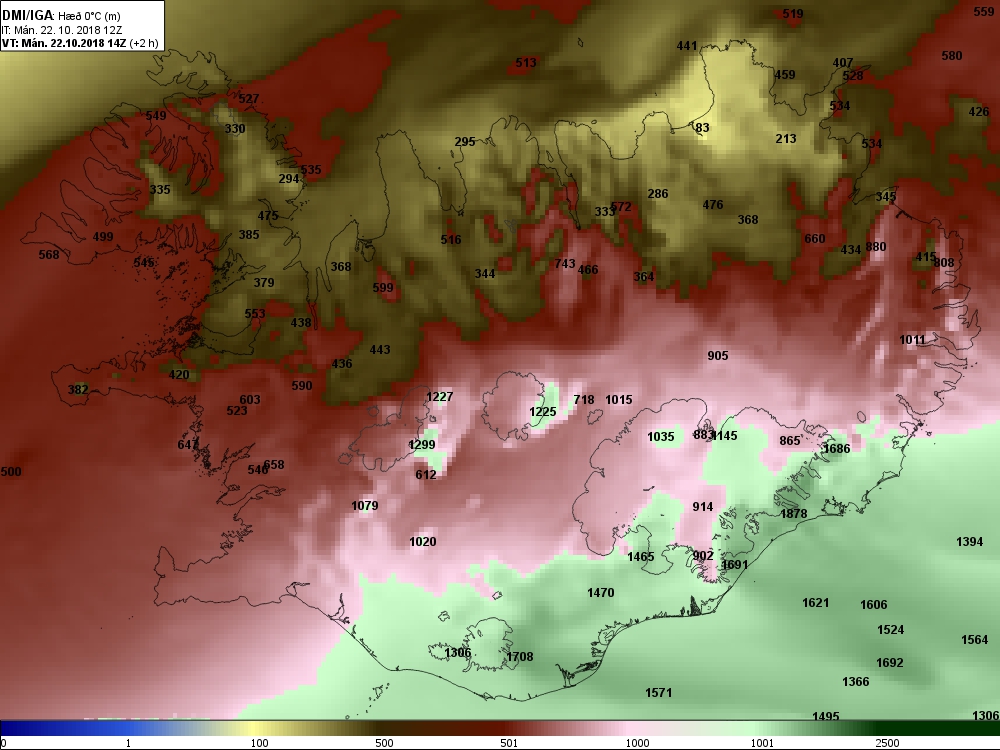The width and height of the screenshot is (1000, 750).
Task: Click the map value '580'
Action: [x=952, y=55]
